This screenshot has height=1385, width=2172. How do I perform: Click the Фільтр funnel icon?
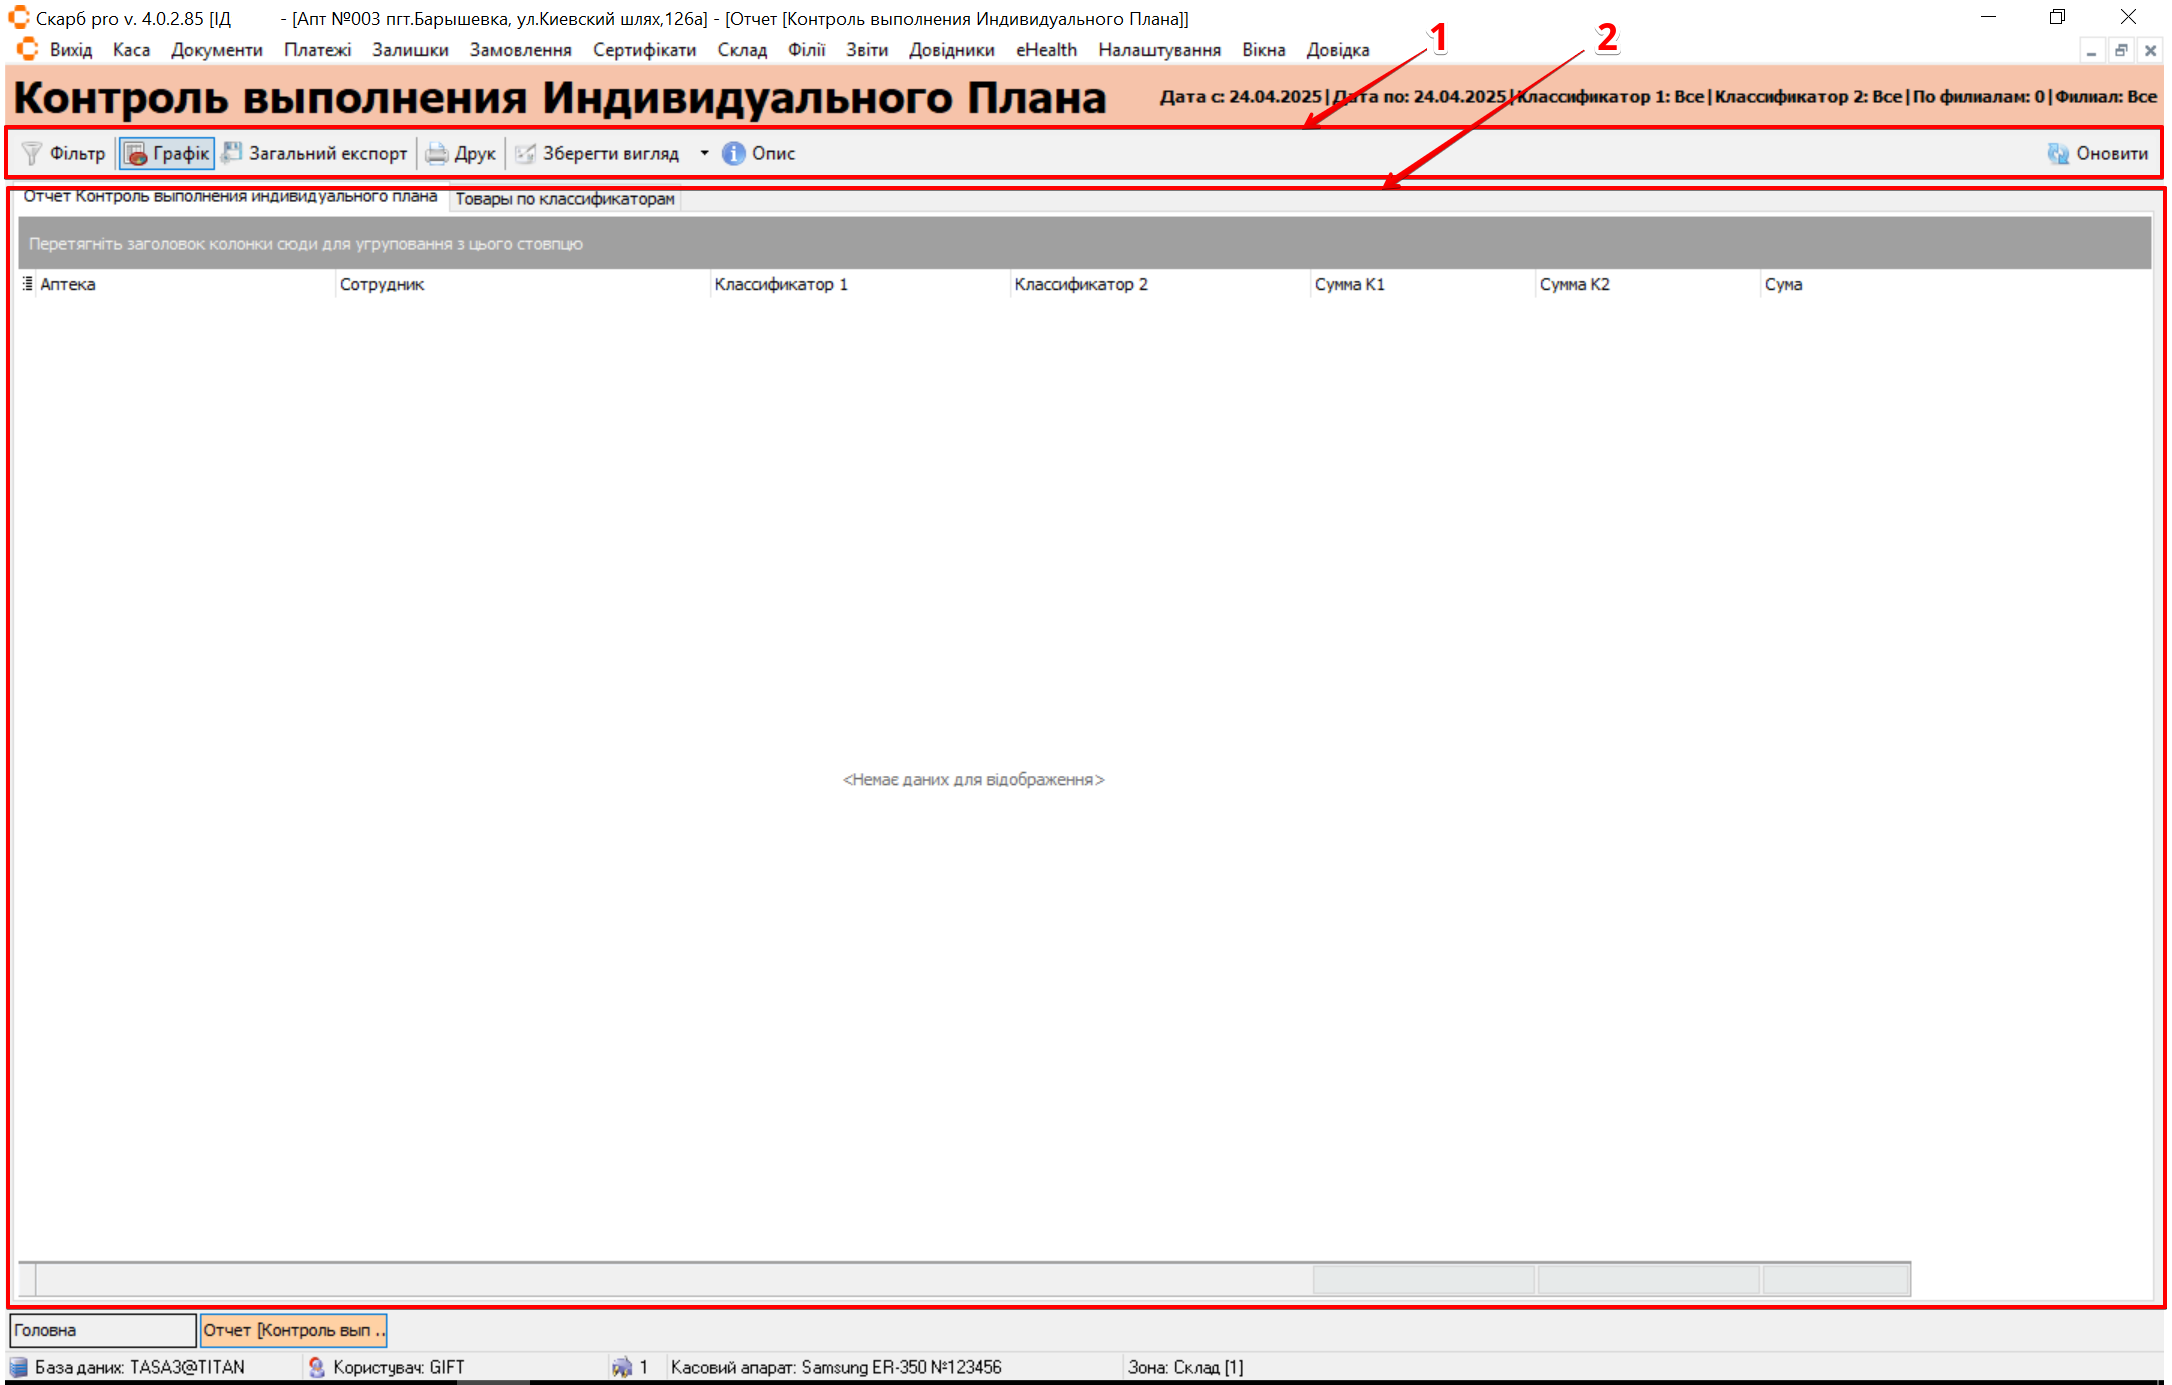point(32,153)
